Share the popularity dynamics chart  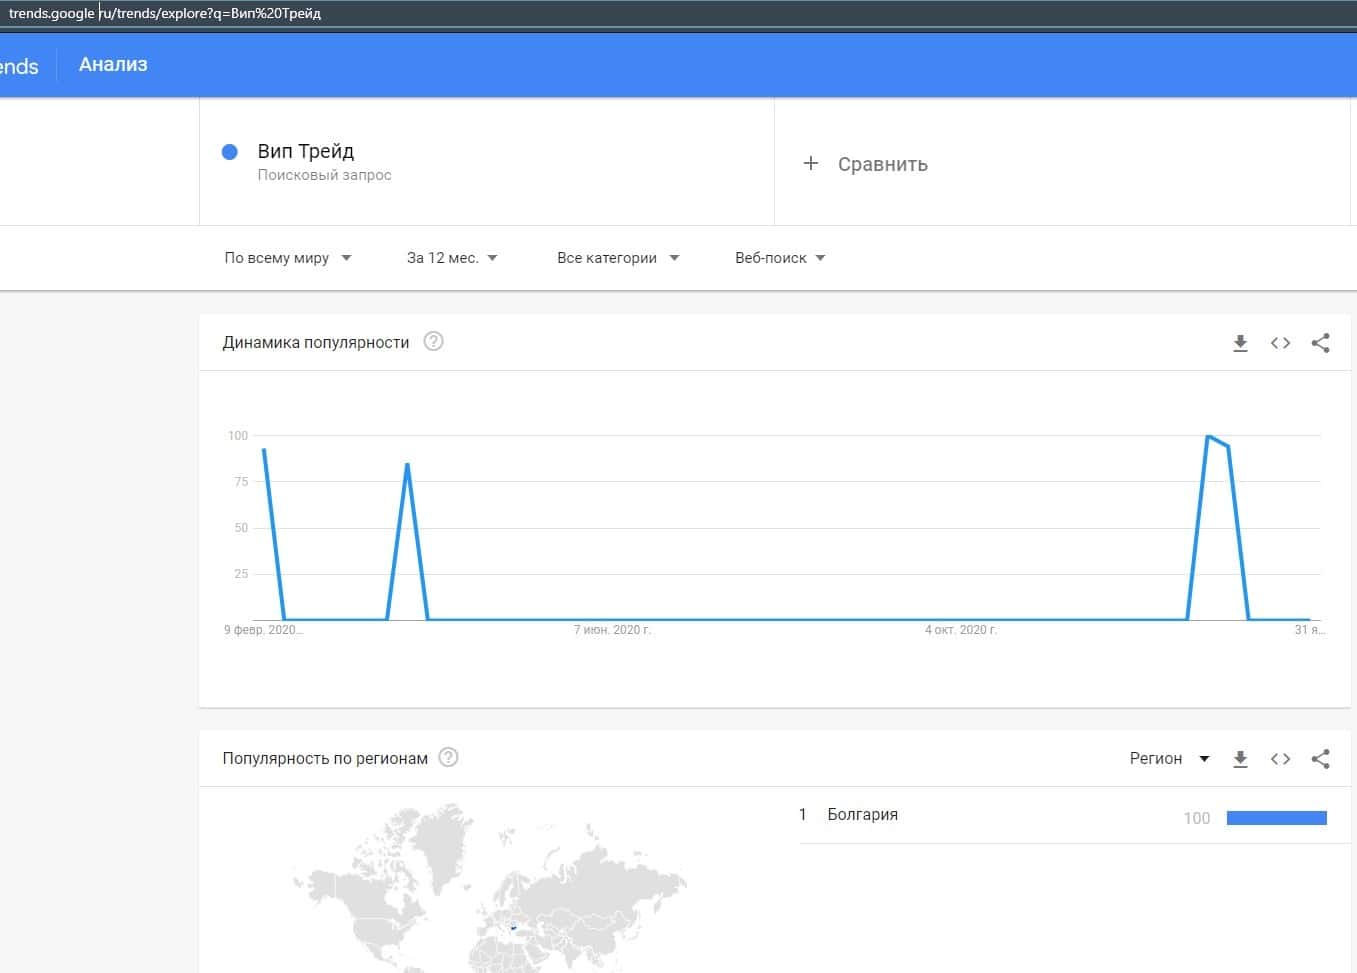(x=1320, y=343)
